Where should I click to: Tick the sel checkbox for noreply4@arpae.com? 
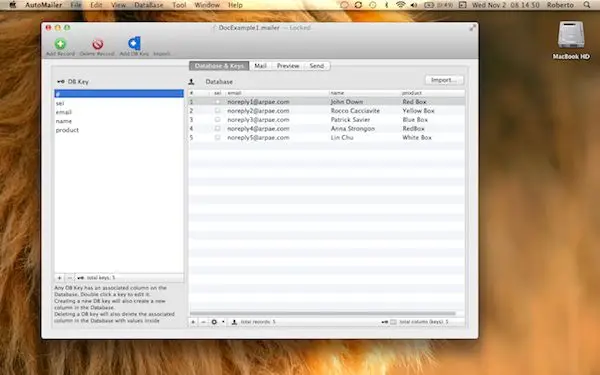point(217,129)
